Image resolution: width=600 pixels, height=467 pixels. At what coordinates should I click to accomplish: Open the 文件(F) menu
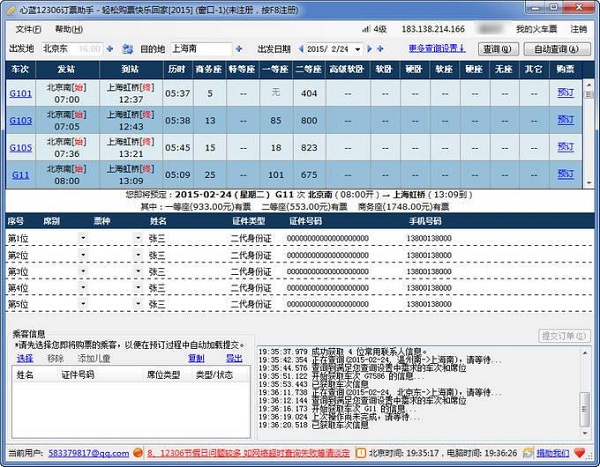pyautogui.click(x=26, y=29)
